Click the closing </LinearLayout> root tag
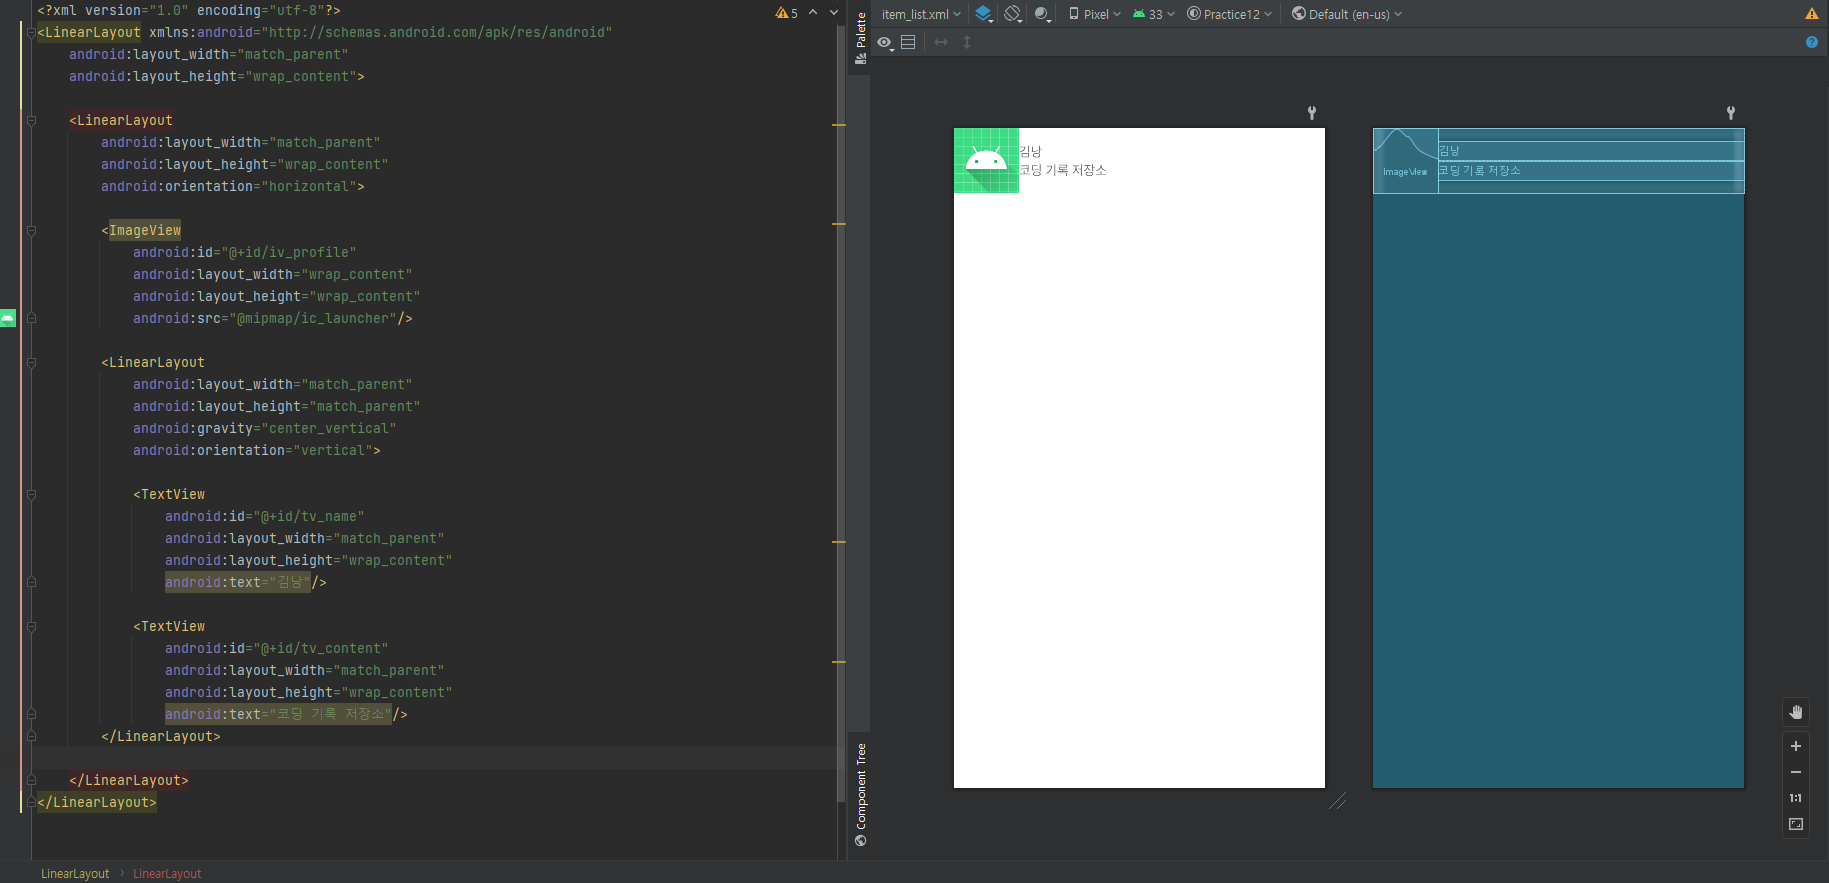This screenshot has height=883, width=1829. 97,803
